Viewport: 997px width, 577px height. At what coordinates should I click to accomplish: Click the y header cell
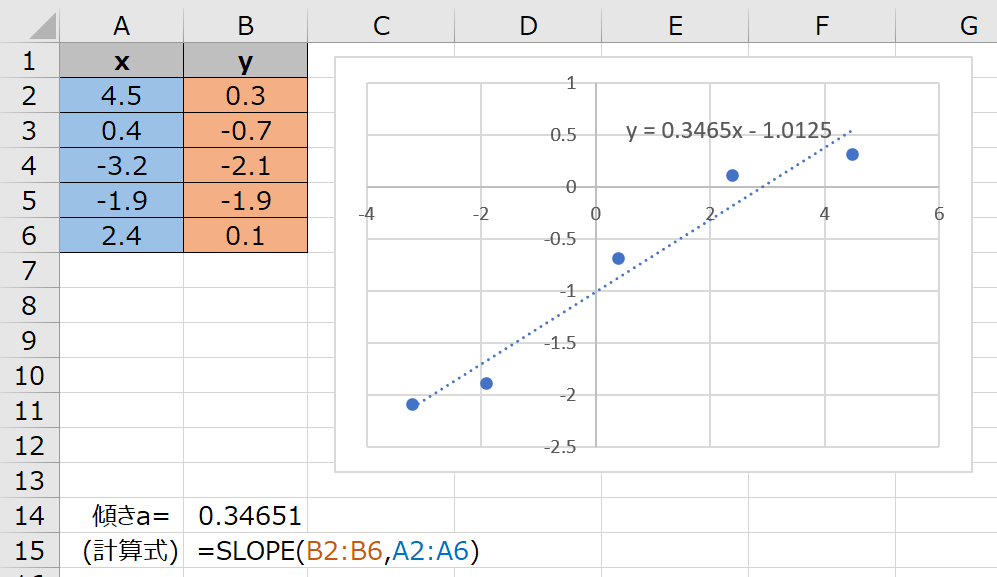click(x=245, y=61)
